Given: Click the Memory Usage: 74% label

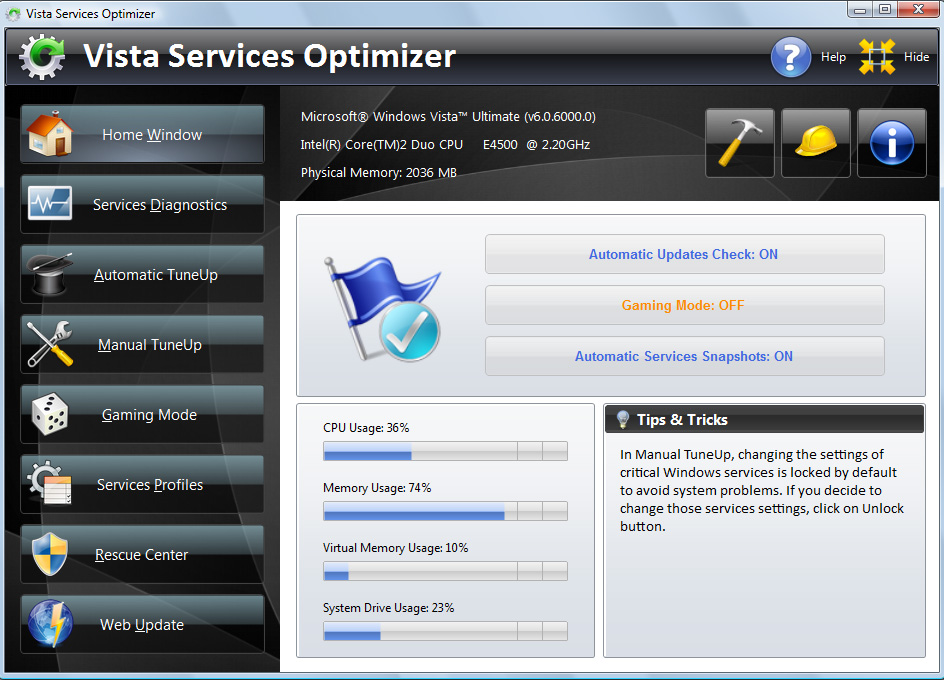Looking at the screenshot, I should (x=377, y=488).
